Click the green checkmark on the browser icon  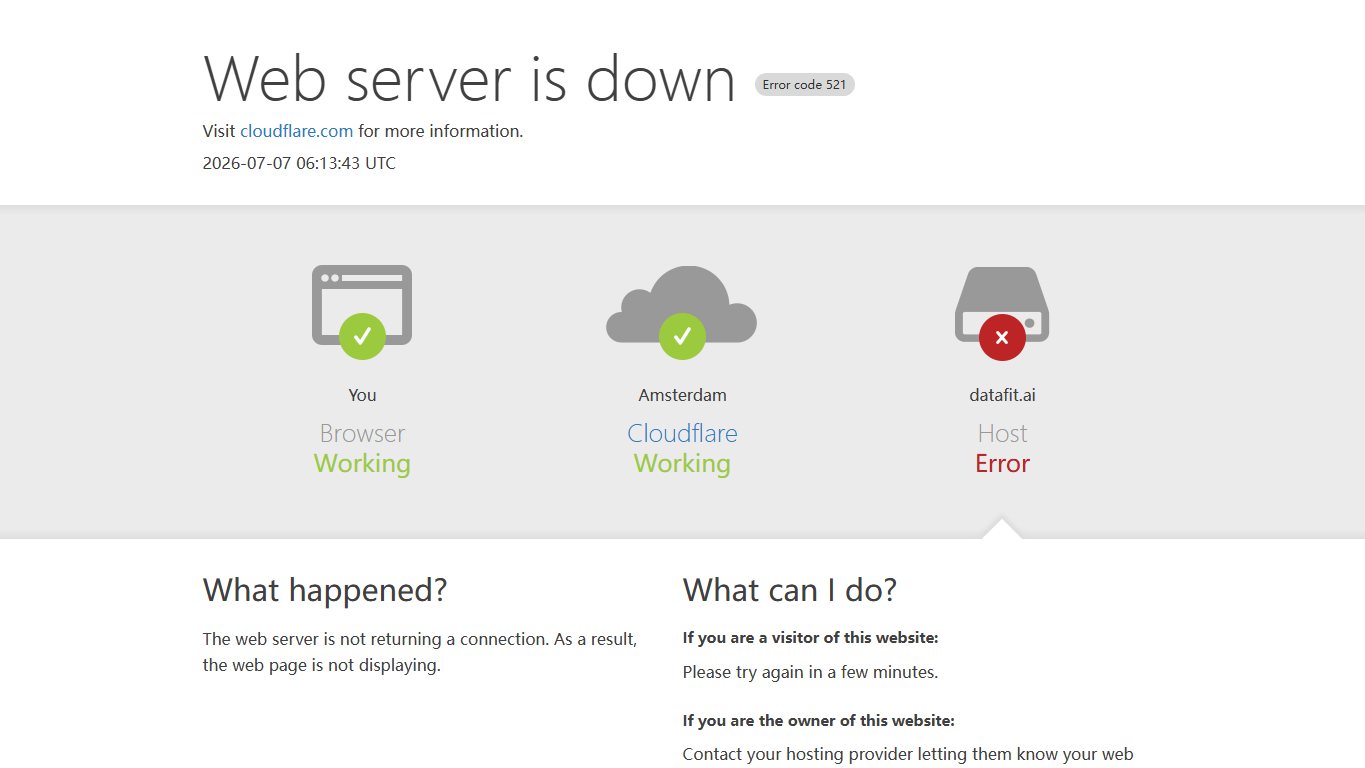point(362,337)
